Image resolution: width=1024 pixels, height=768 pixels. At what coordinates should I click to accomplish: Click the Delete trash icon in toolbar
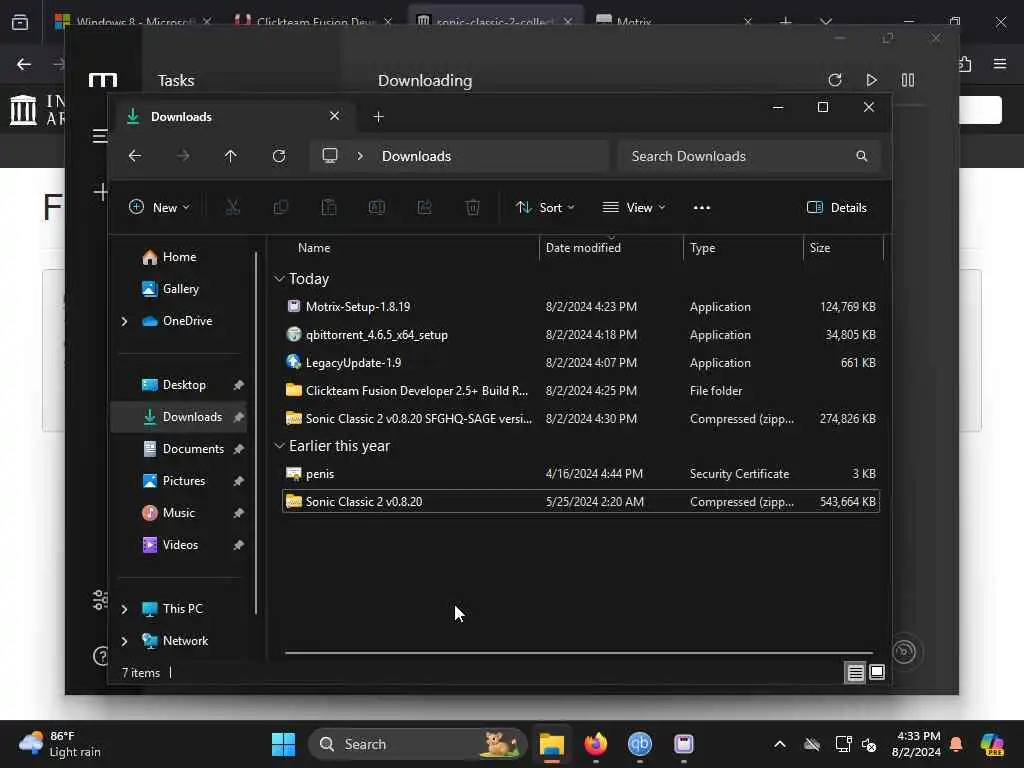coord(473,208)
